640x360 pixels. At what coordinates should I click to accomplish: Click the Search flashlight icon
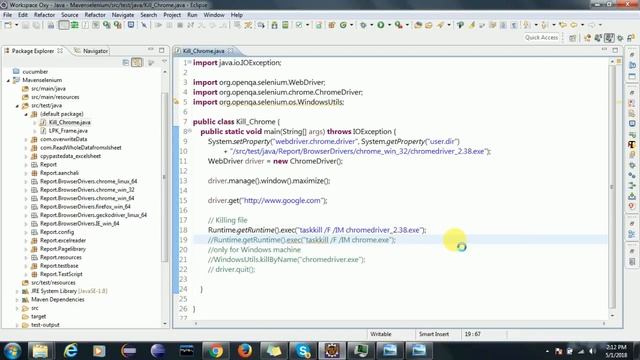pyautogui.click(x=440, y=25)
